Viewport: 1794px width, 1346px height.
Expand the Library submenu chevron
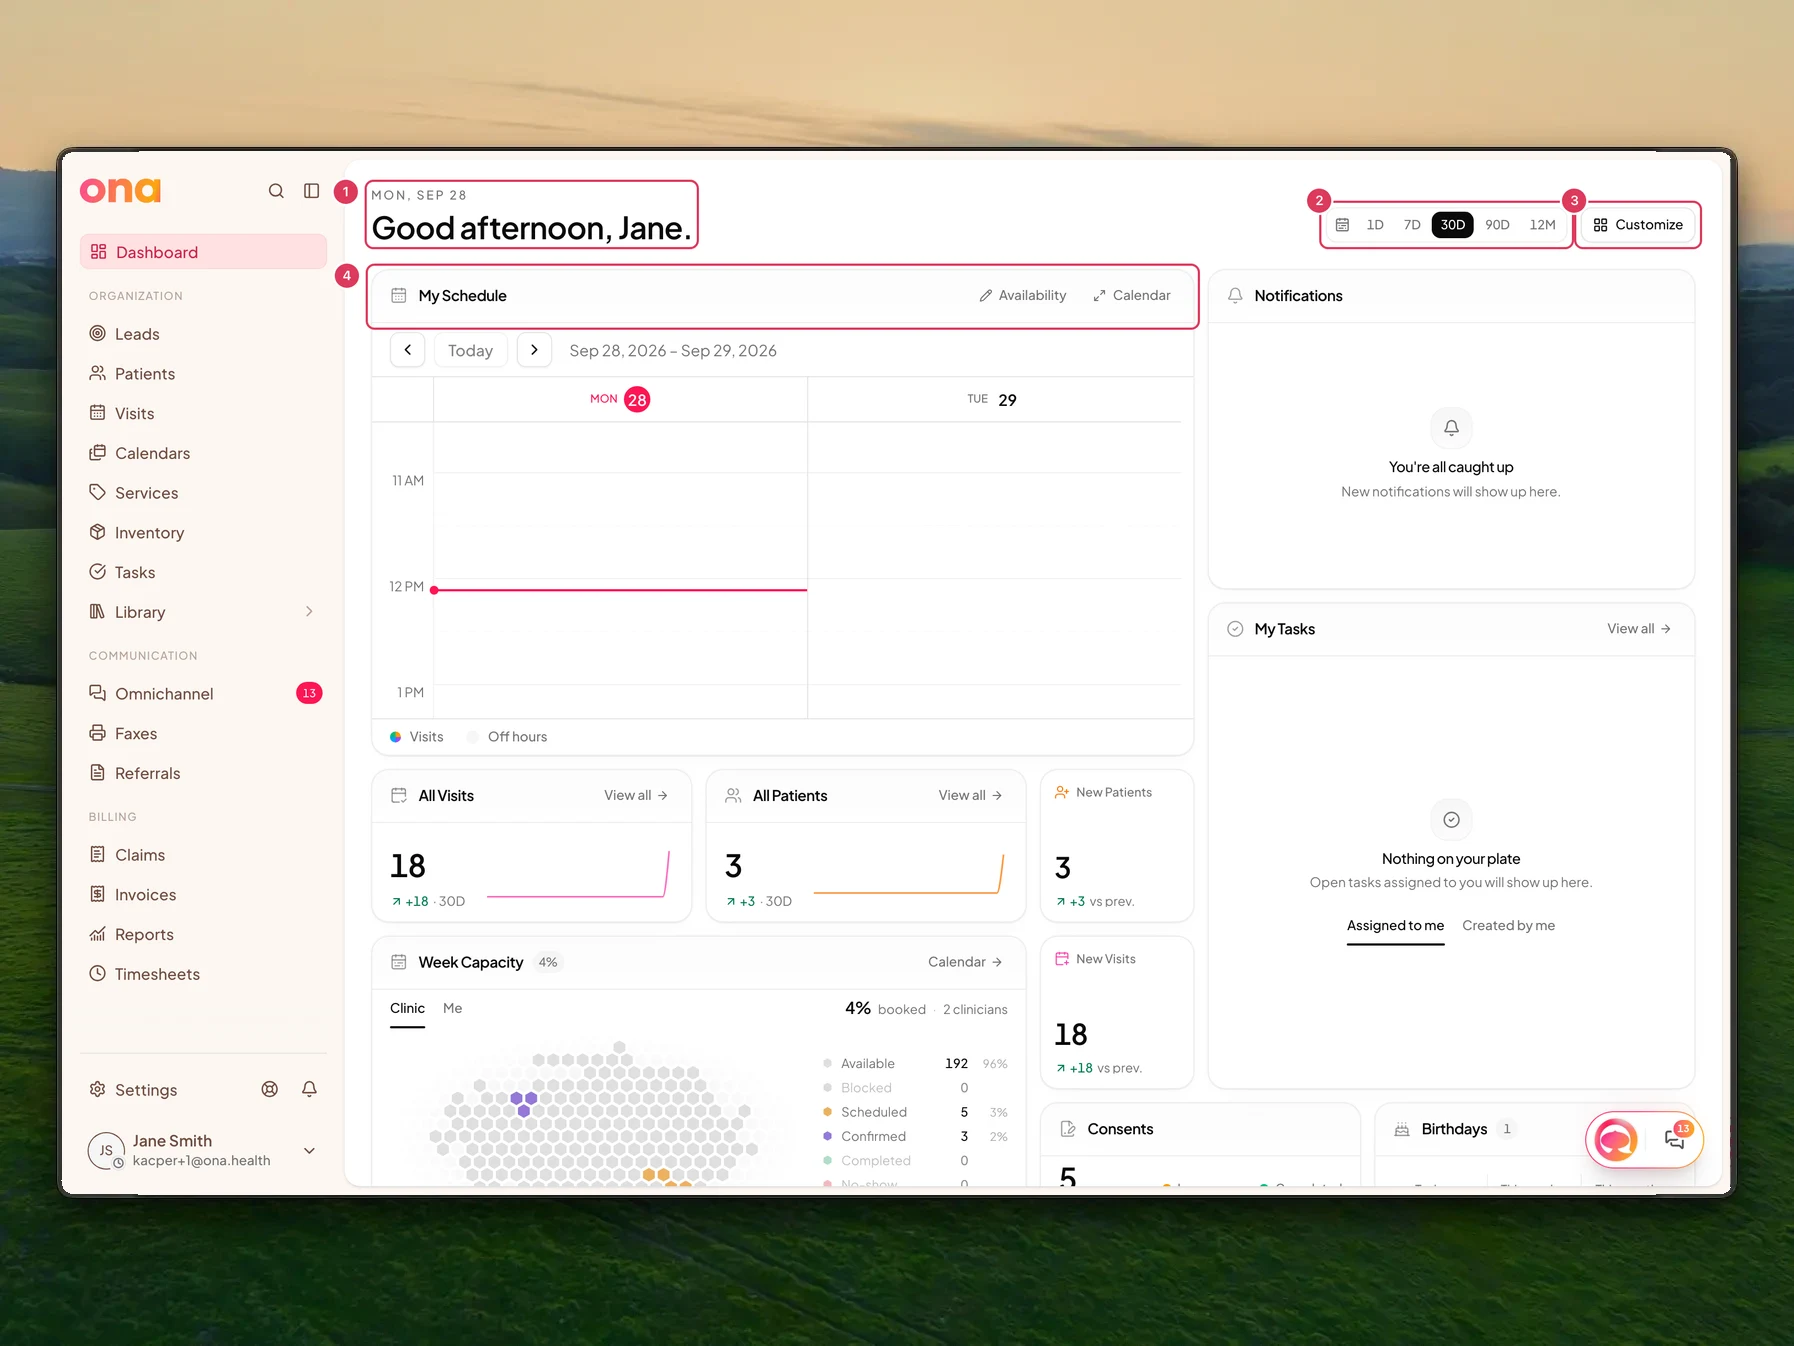click(309, 612)
